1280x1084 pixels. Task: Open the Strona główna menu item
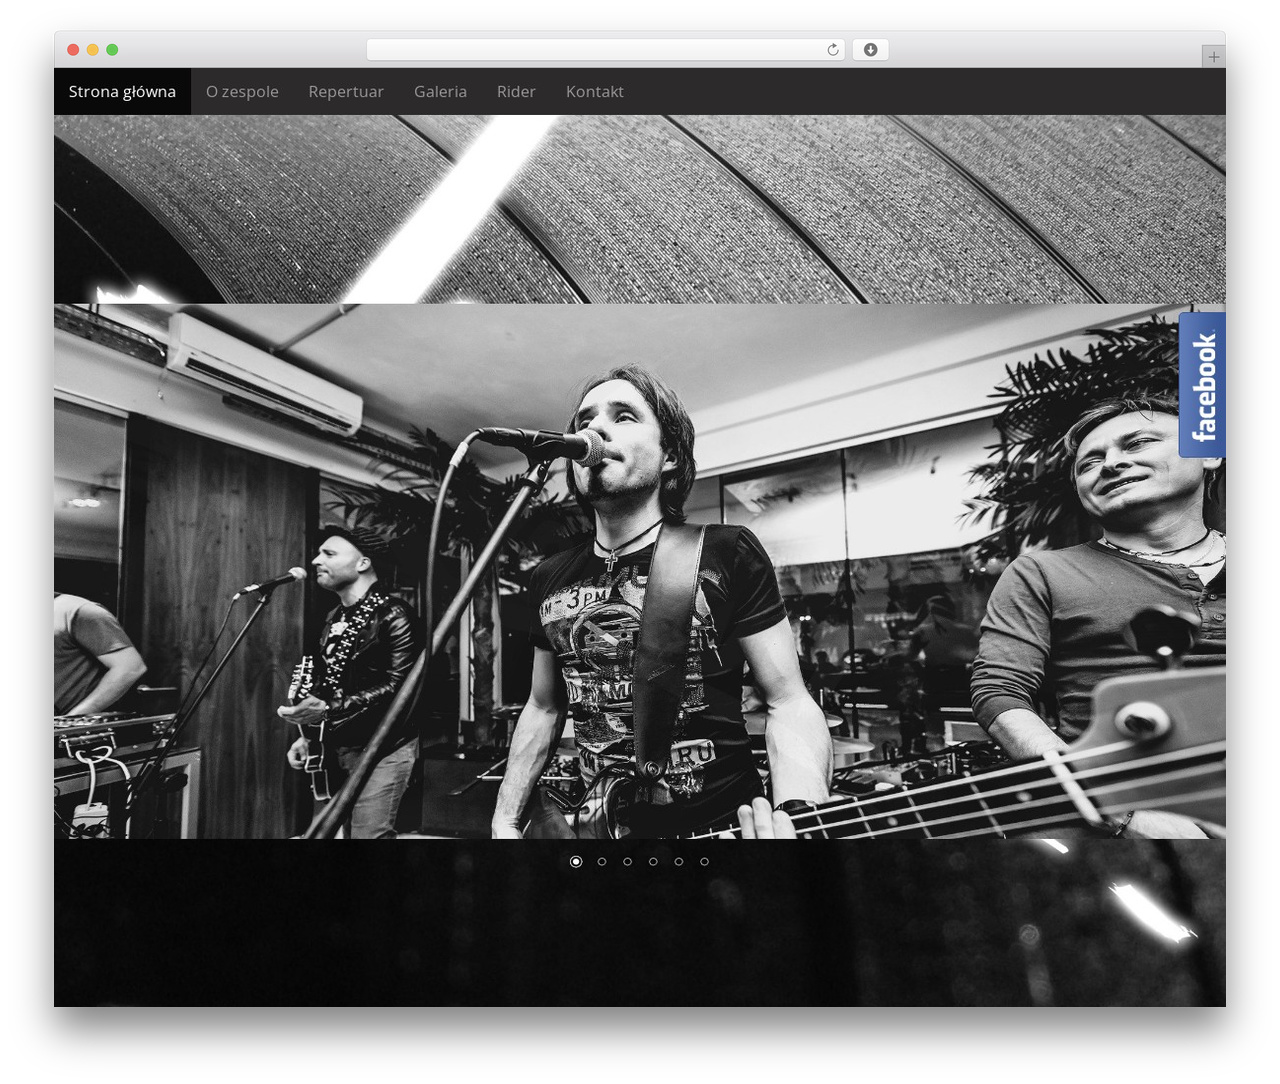click(122, 91)
